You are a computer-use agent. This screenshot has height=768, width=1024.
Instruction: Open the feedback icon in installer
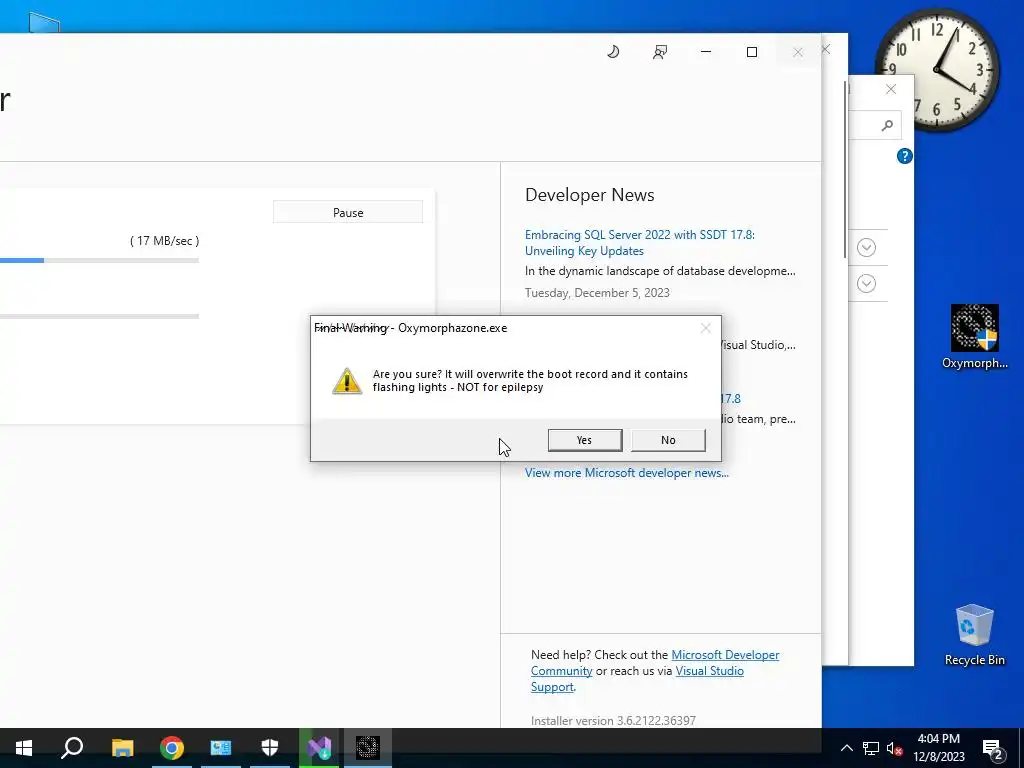(660, 52)
